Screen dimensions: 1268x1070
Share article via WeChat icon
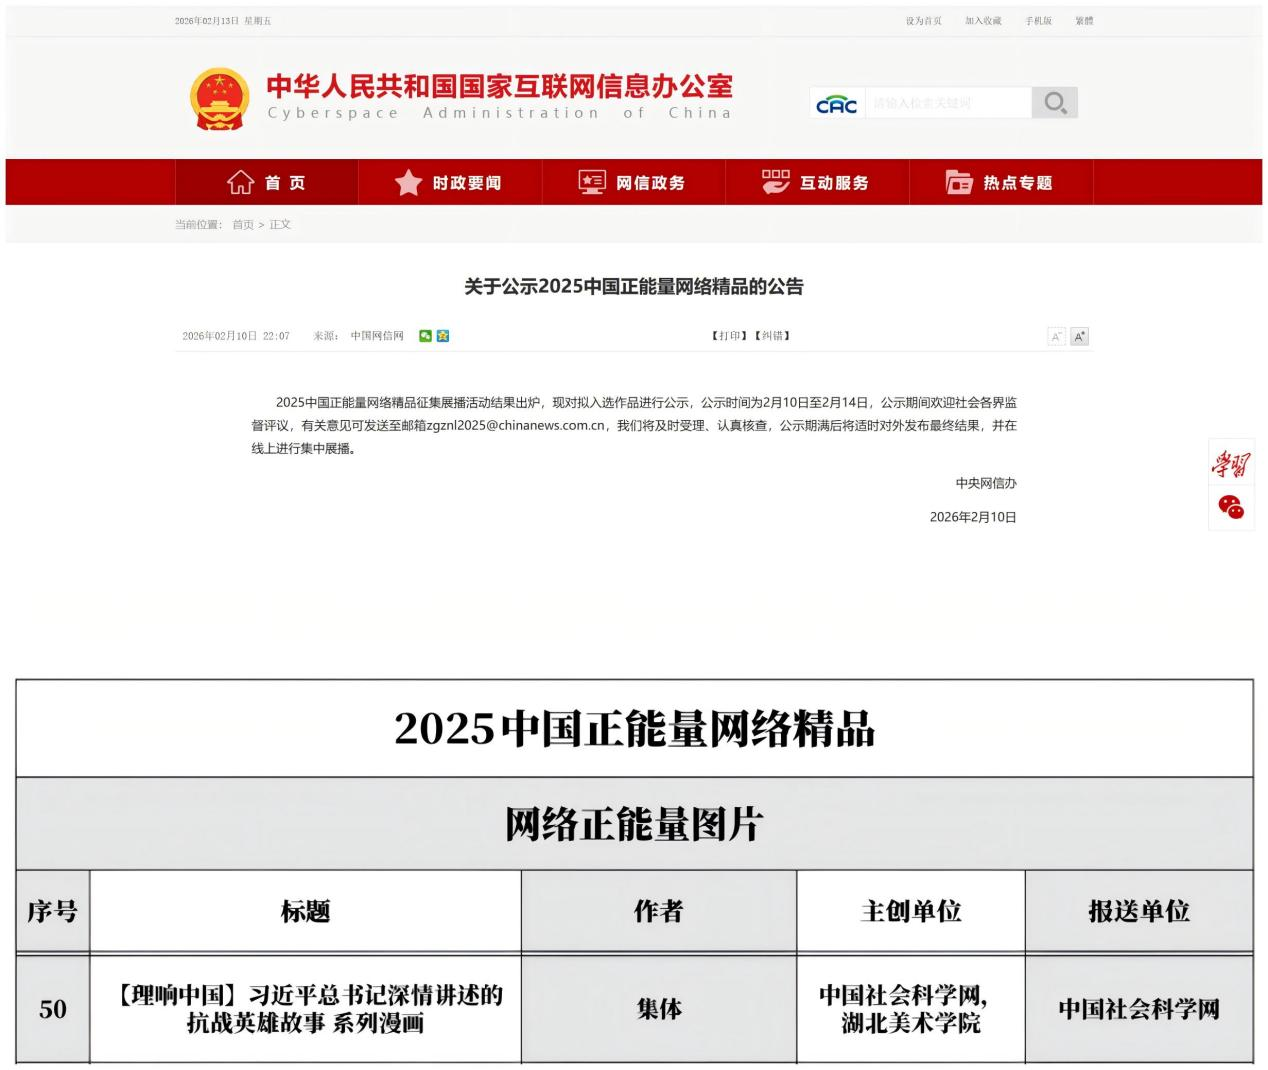click(426, 336)
